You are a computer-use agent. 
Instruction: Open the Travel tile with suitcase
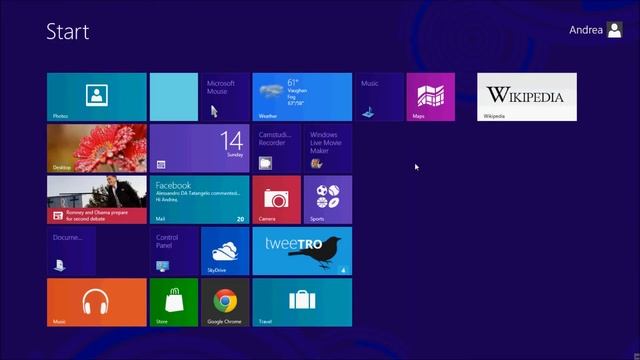[302, 302]
